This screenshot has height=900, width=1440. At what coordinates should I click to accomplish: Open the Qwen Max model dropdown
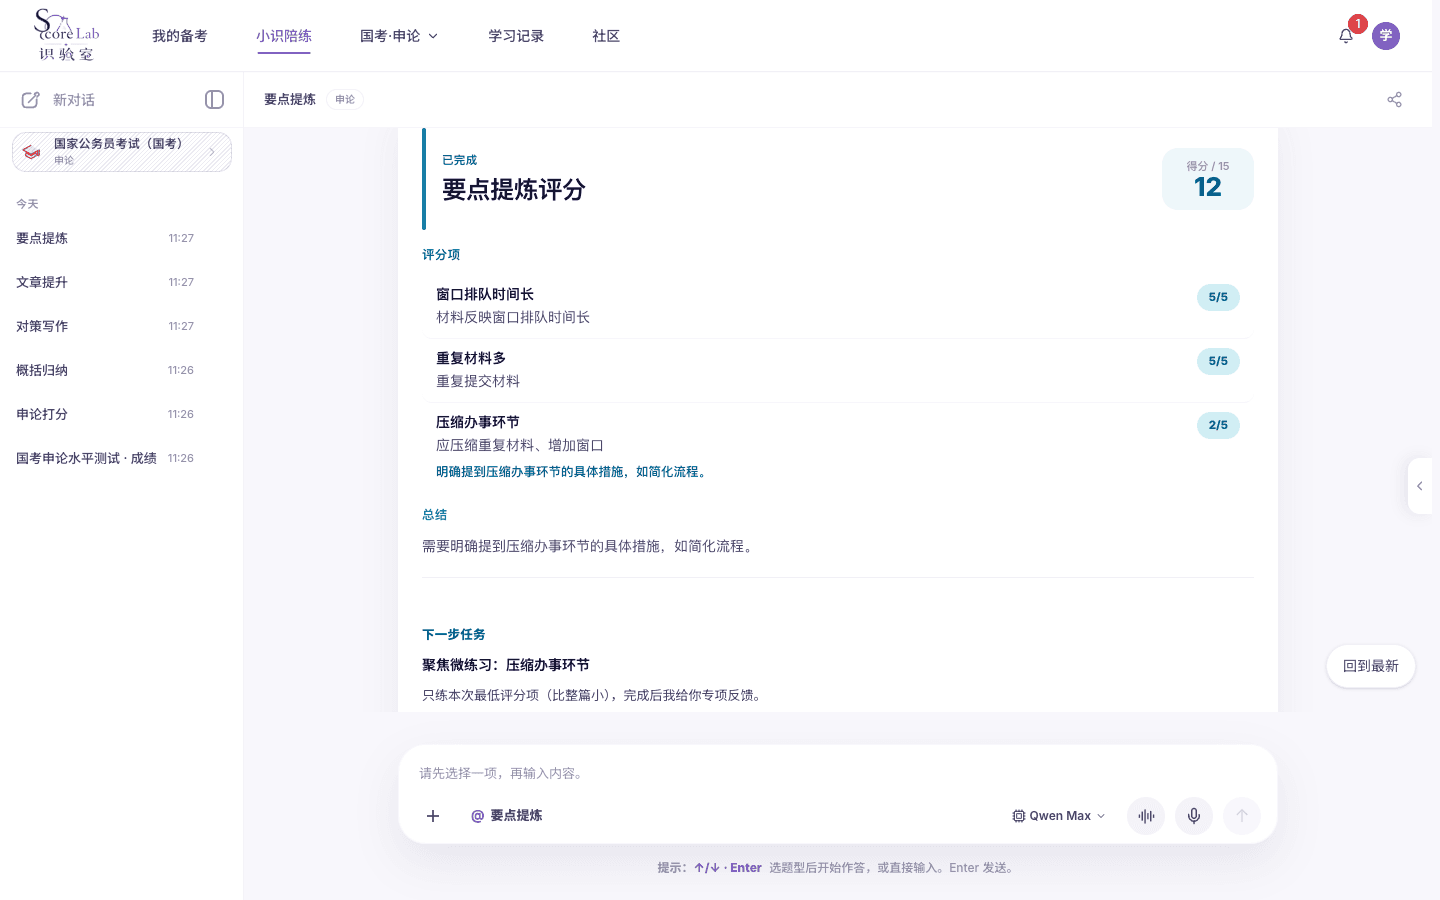point(1059,816)
